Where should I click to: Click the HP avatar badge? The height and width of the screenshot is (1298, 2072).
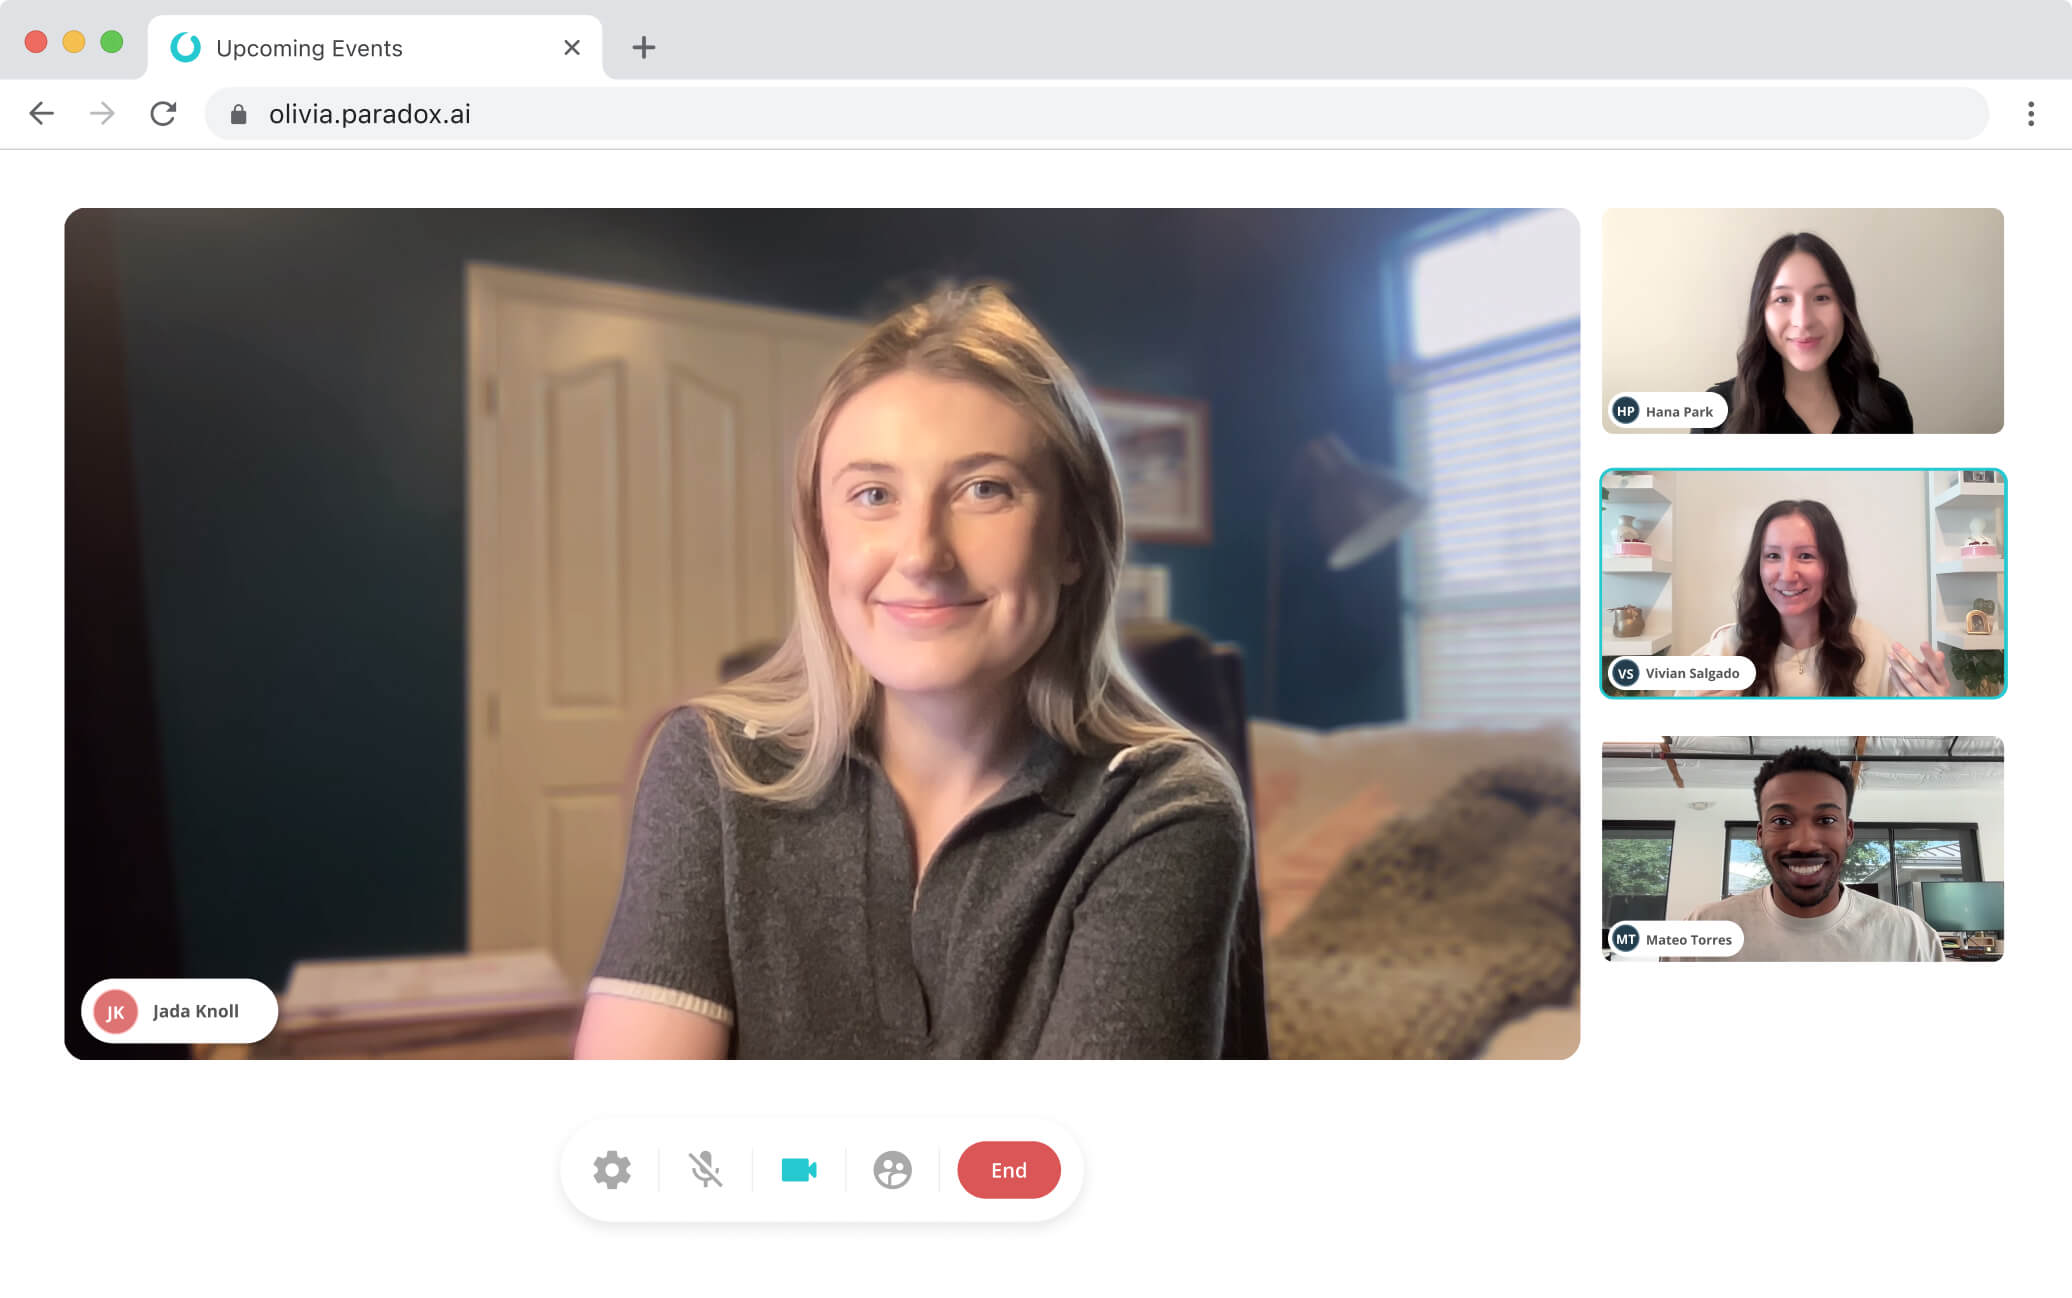pyautogui.click(x=1626, y=411)
